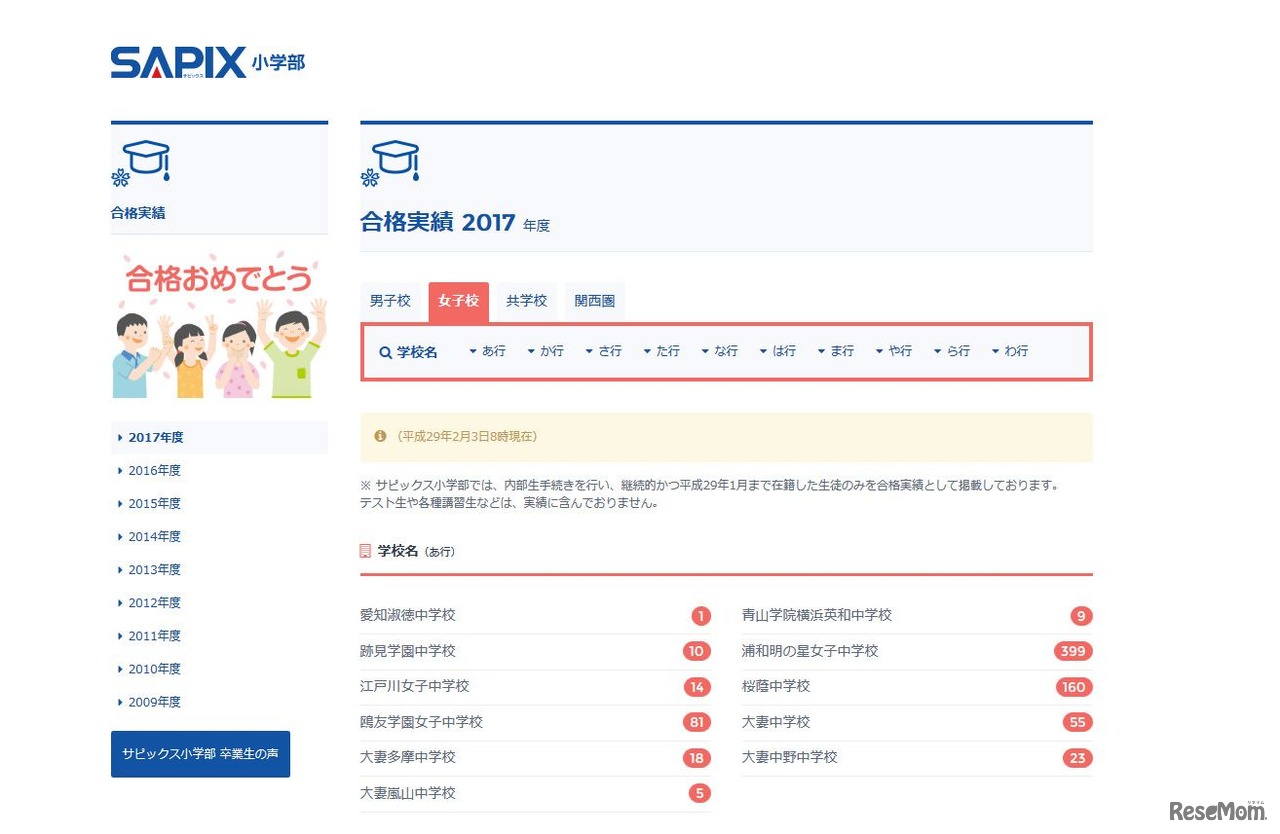Expand the 2013年度 sidebar entry
1280x834 pixels.
[x=154, y=569]
